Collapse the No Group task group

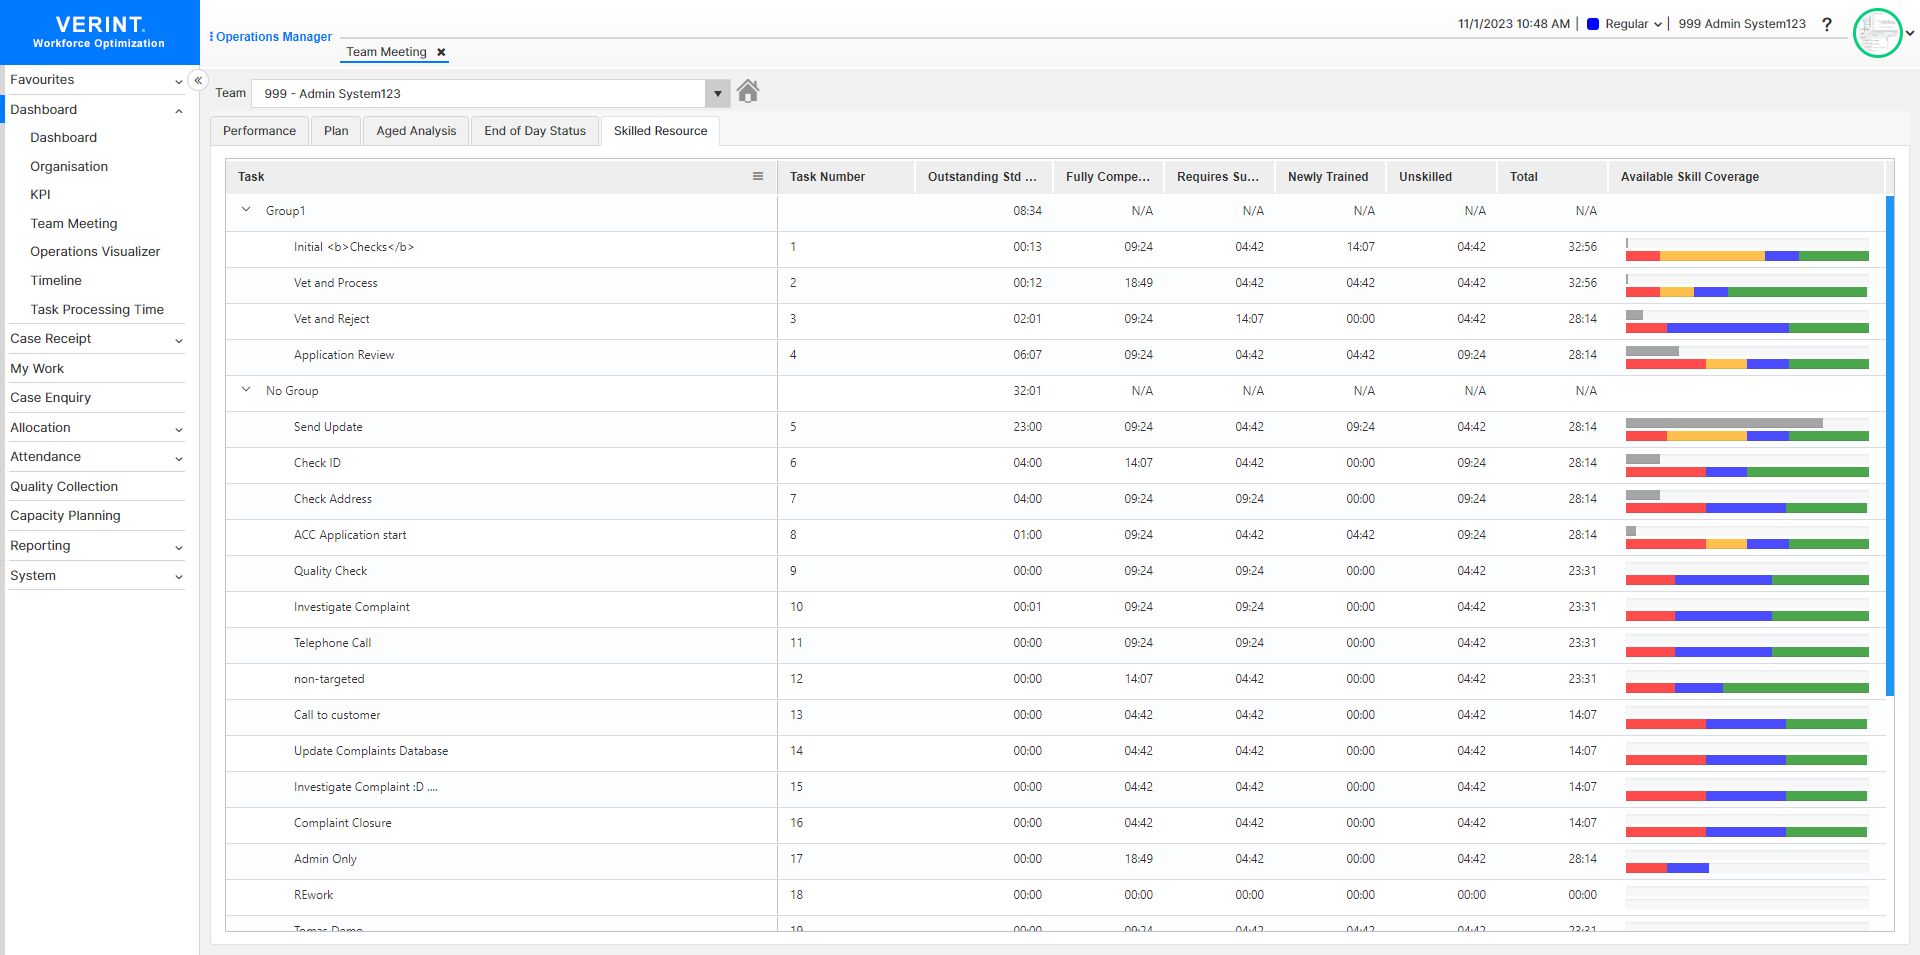pyautogui.click(x=246, y=390)
